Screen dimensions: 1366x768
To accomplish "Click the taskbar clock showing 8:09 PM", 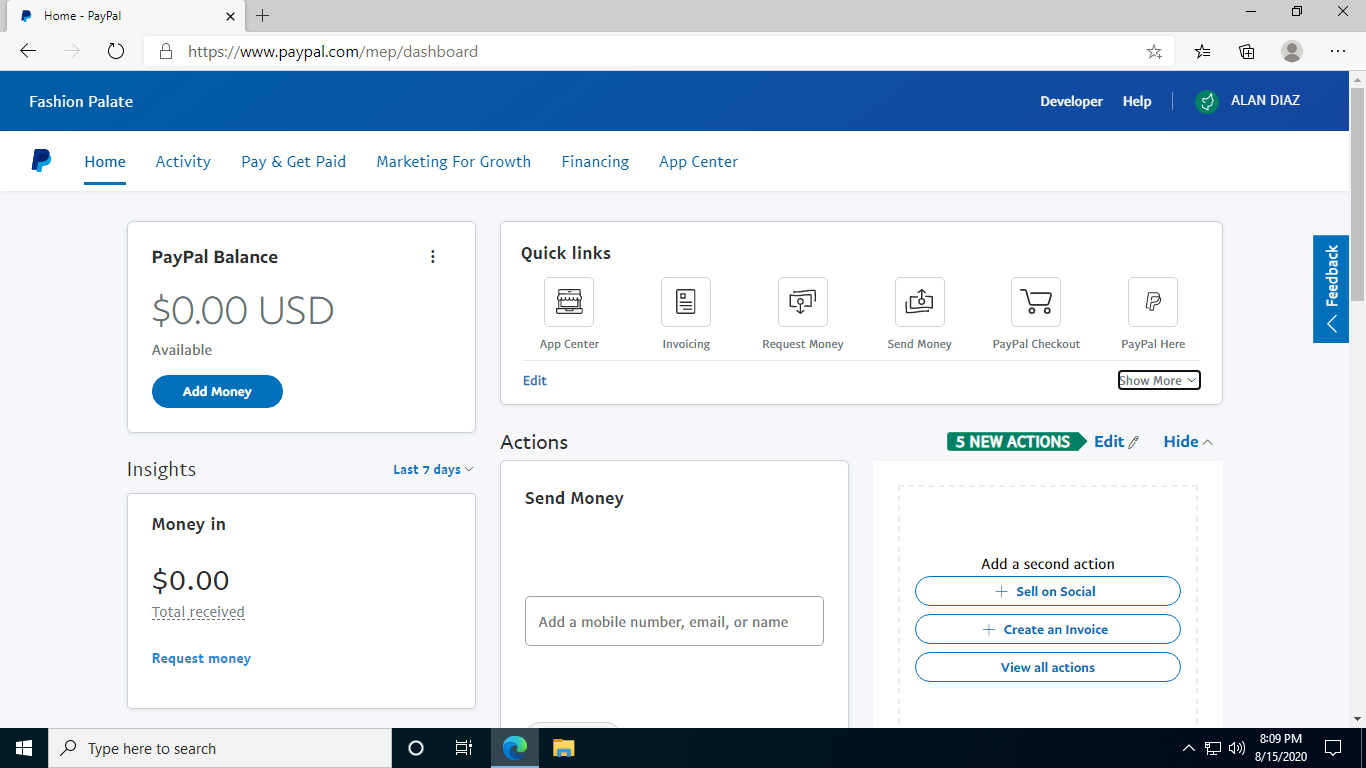I will (1281, 748).
